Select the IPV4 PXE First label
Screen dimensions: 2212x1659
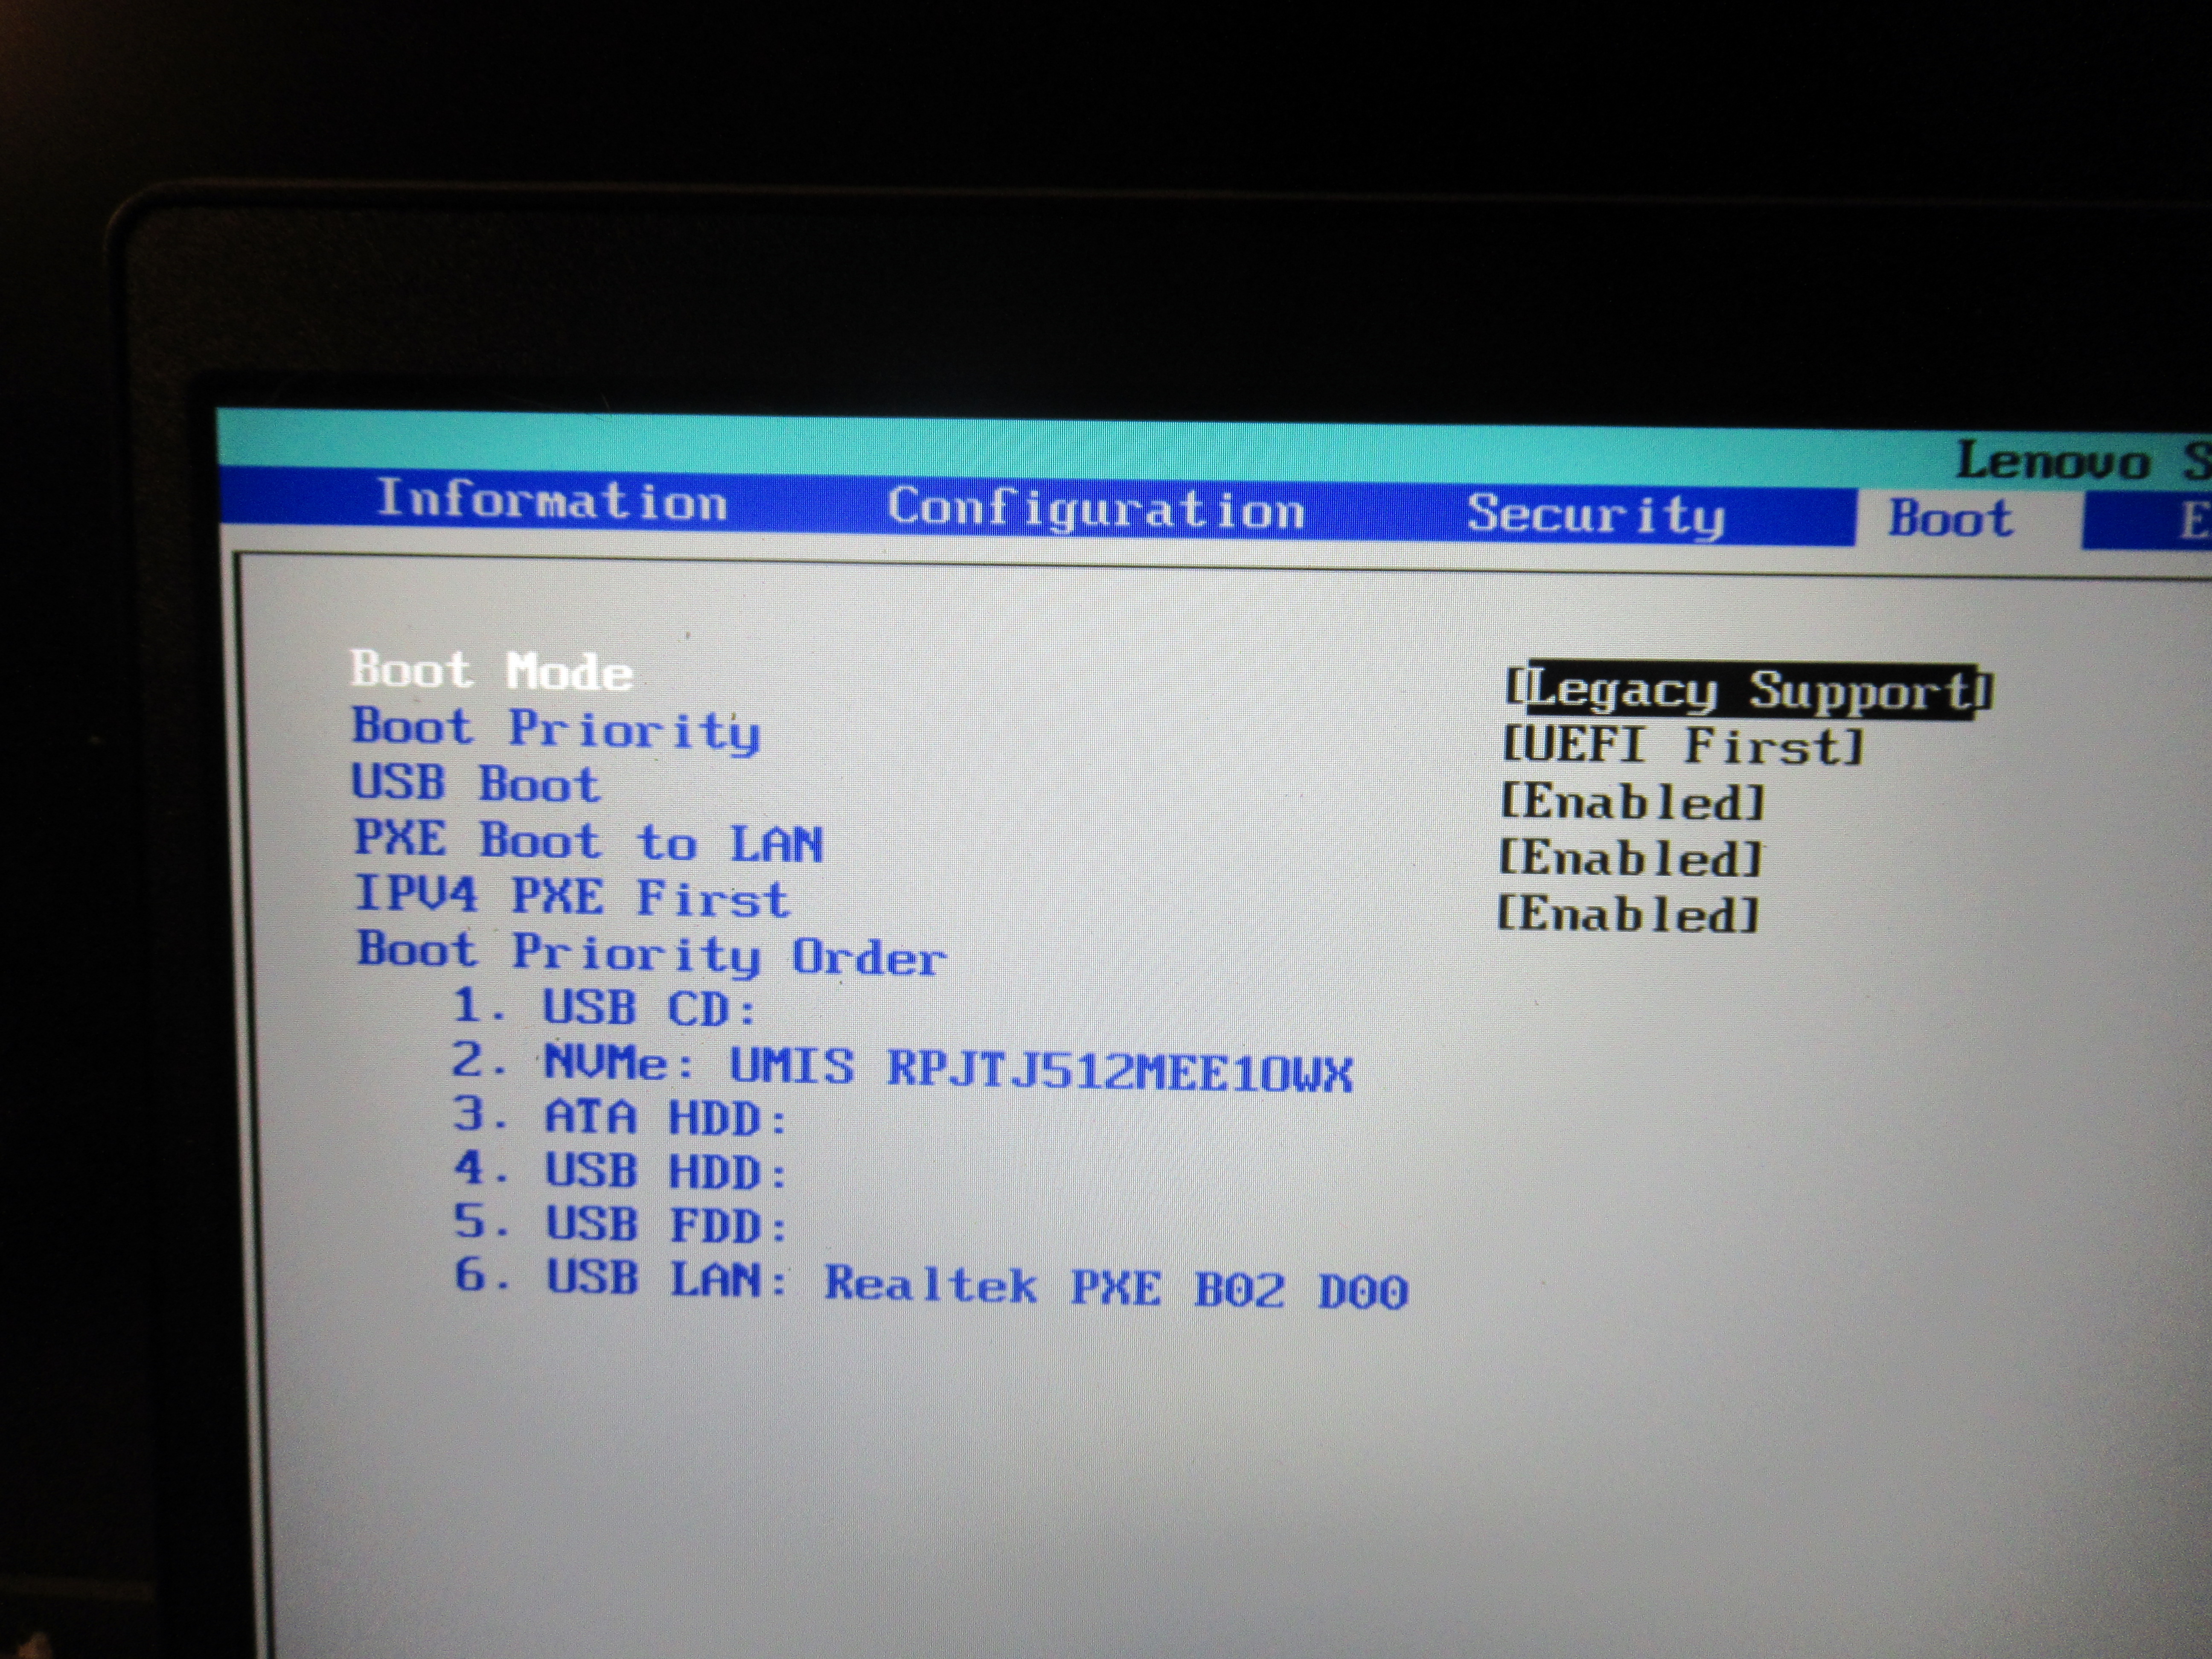click(x=572, y=897)
